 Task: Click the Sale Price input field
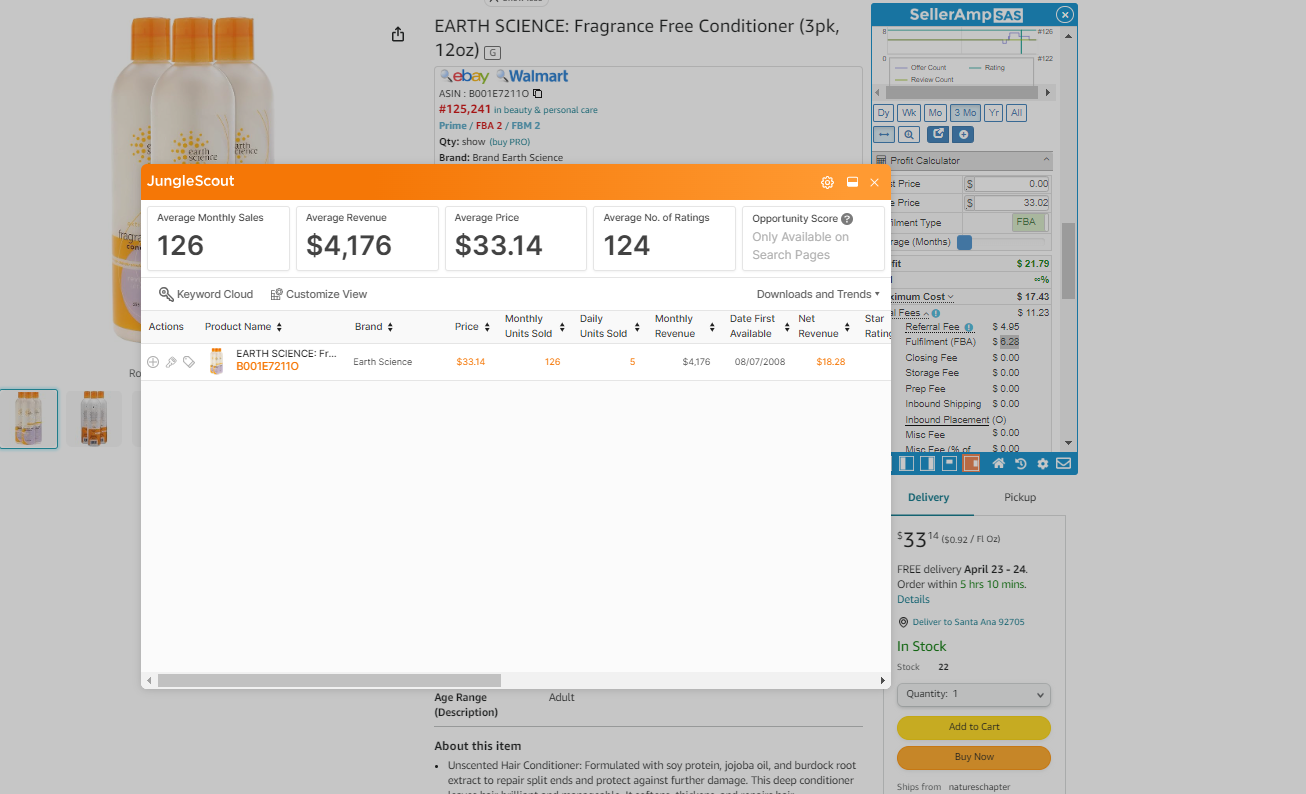pyautogui.click(x=1013, y=203)
